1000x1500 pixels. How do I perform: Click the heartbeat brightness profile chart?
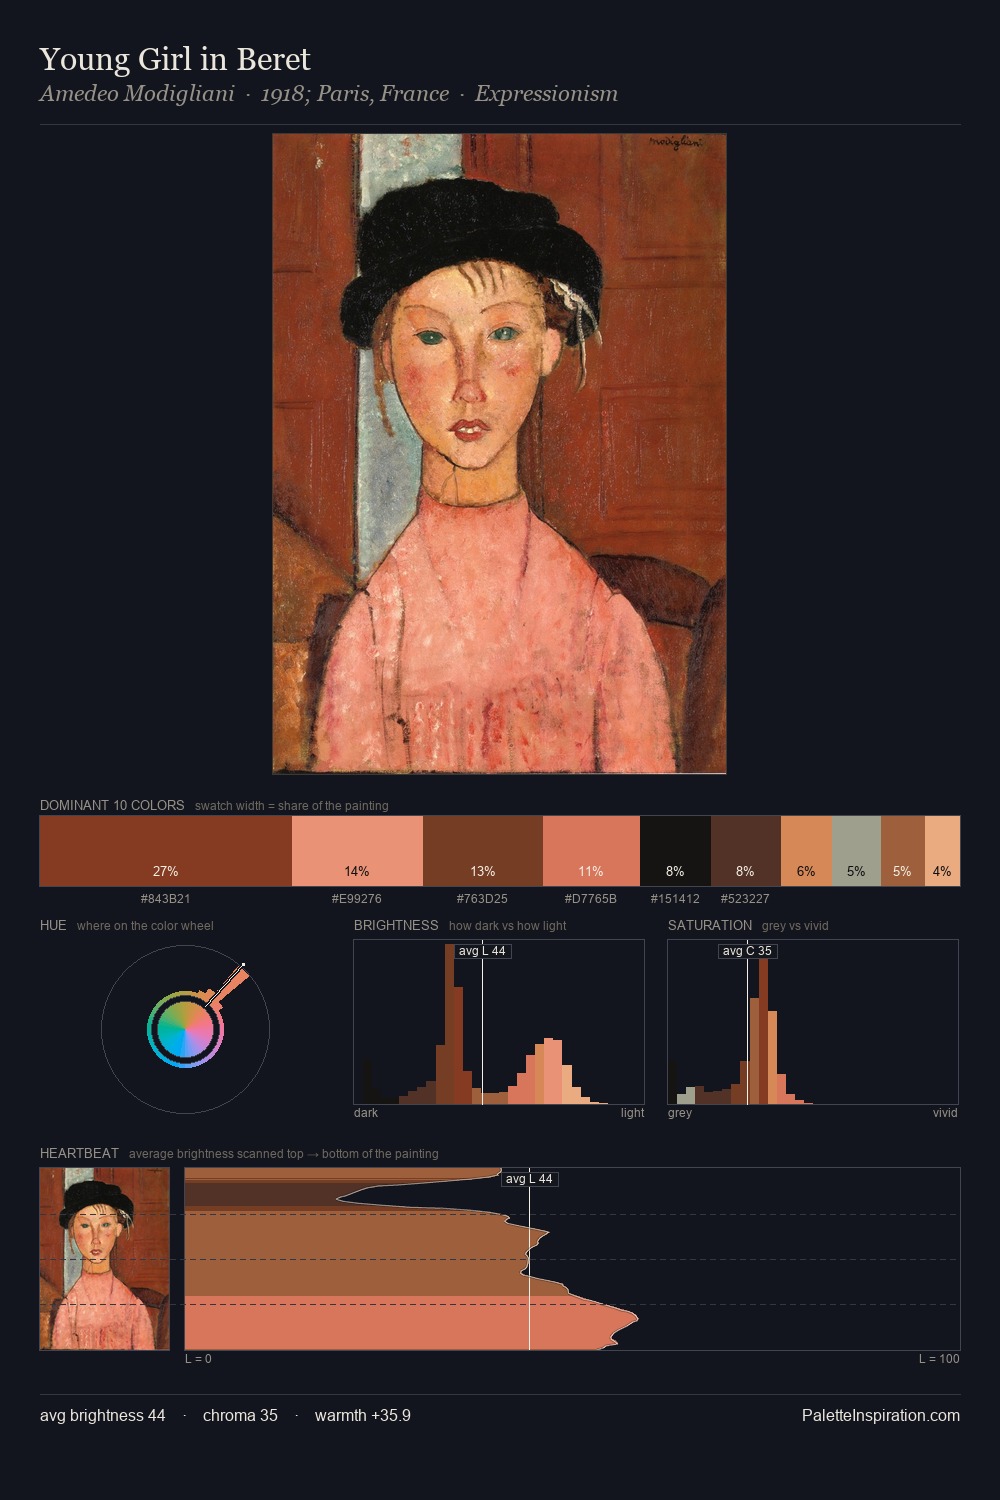pos(572,1259)
